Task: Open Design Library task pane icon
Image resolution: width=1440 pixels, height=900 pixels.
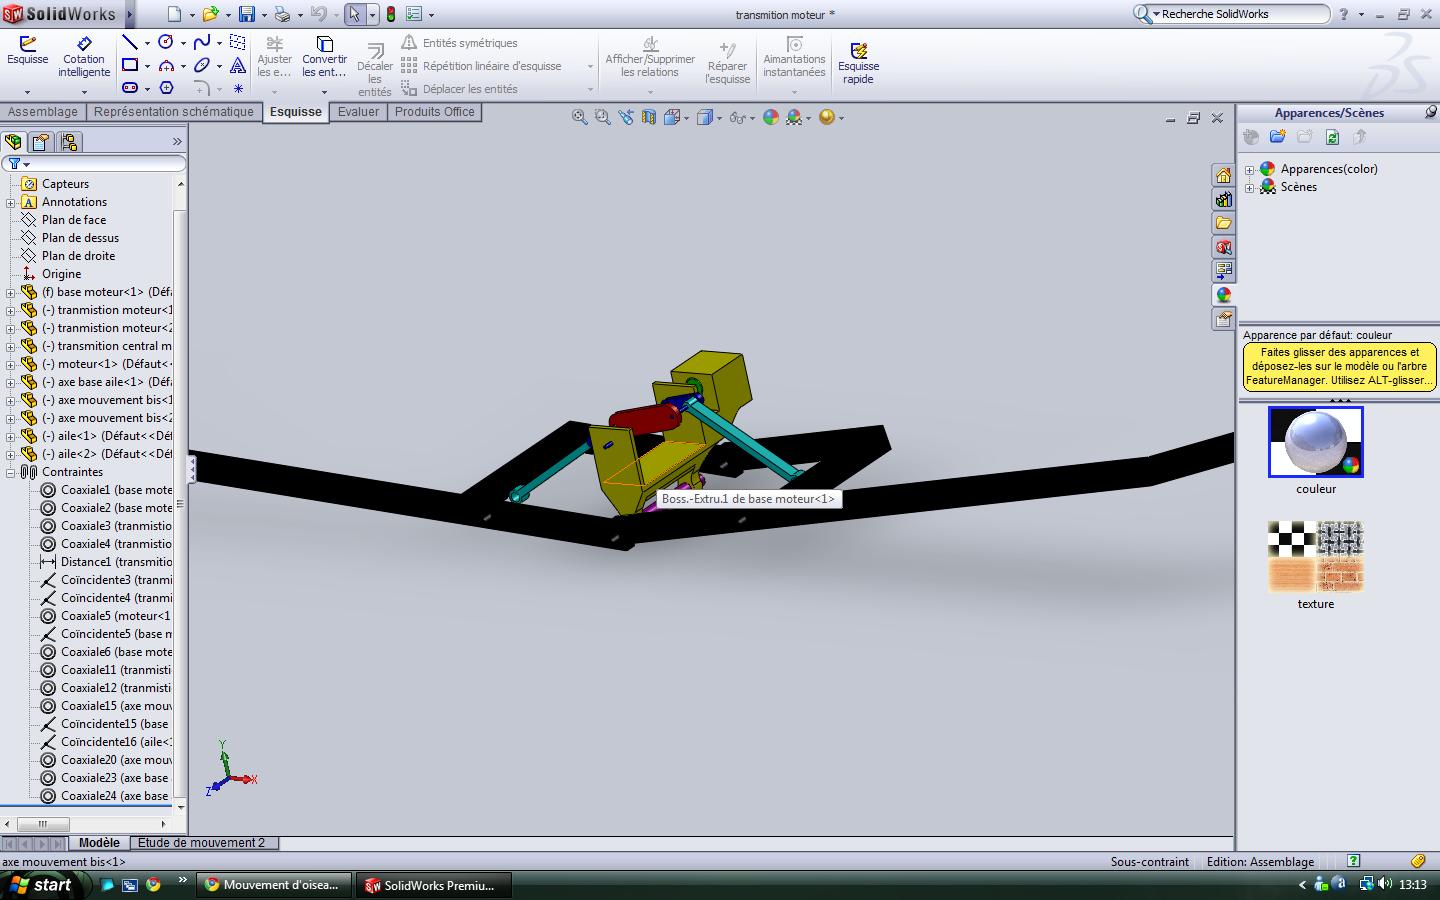Action: coord(1223,199)
